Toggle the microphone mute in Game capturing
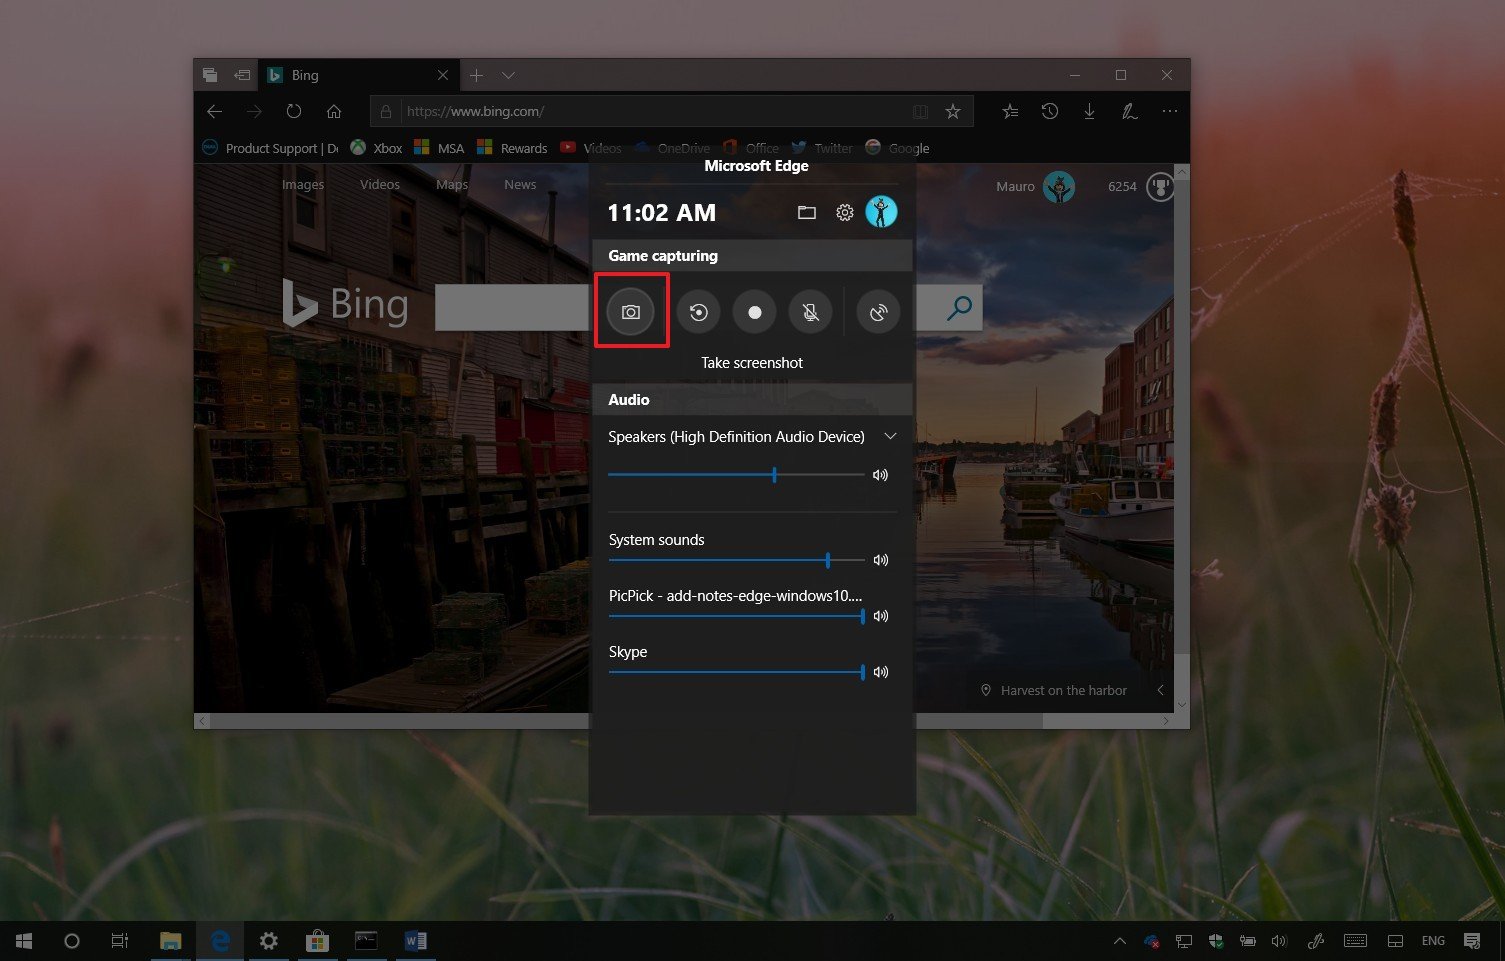This screenshot has height=961, width=1505. click(x=810, y=311)
